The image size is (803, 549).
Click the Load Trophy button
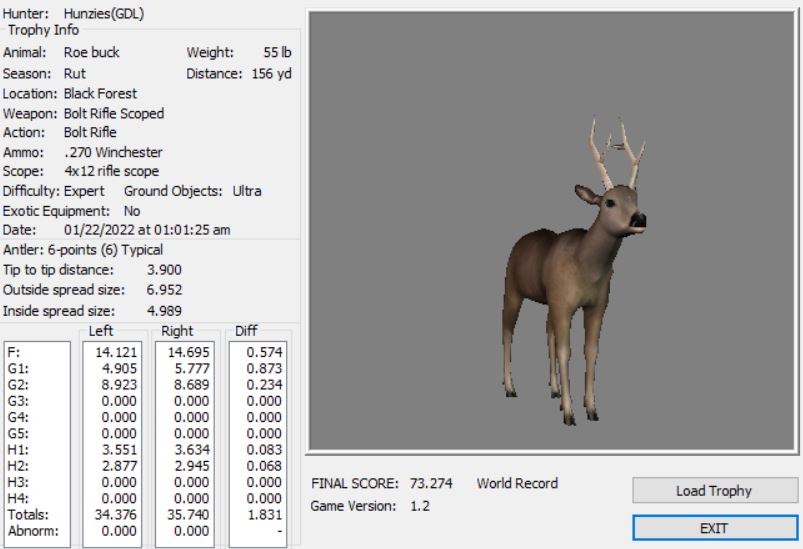(x=712, y=491)
